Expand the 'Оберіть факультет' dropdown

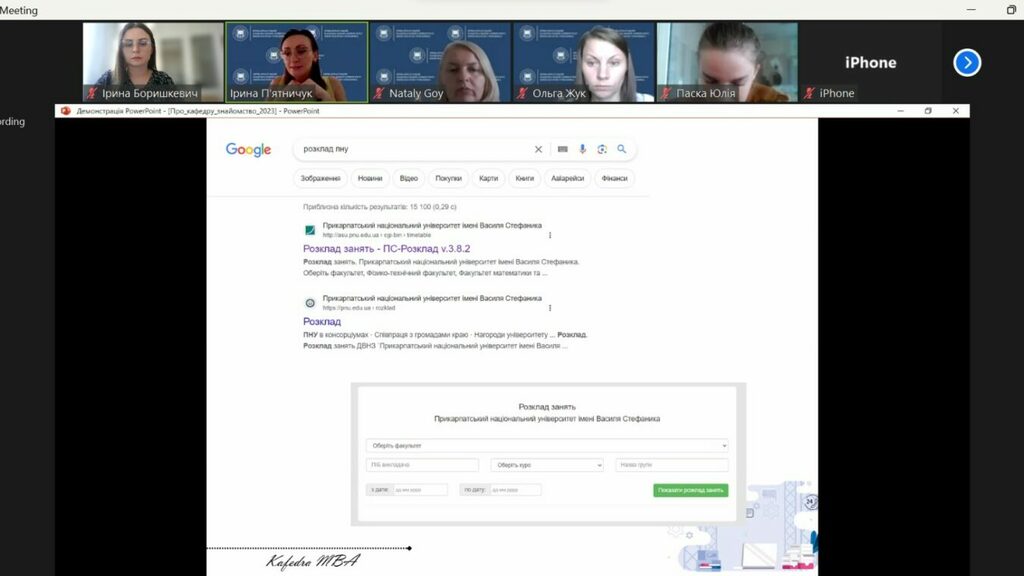(x=546, y=445)
